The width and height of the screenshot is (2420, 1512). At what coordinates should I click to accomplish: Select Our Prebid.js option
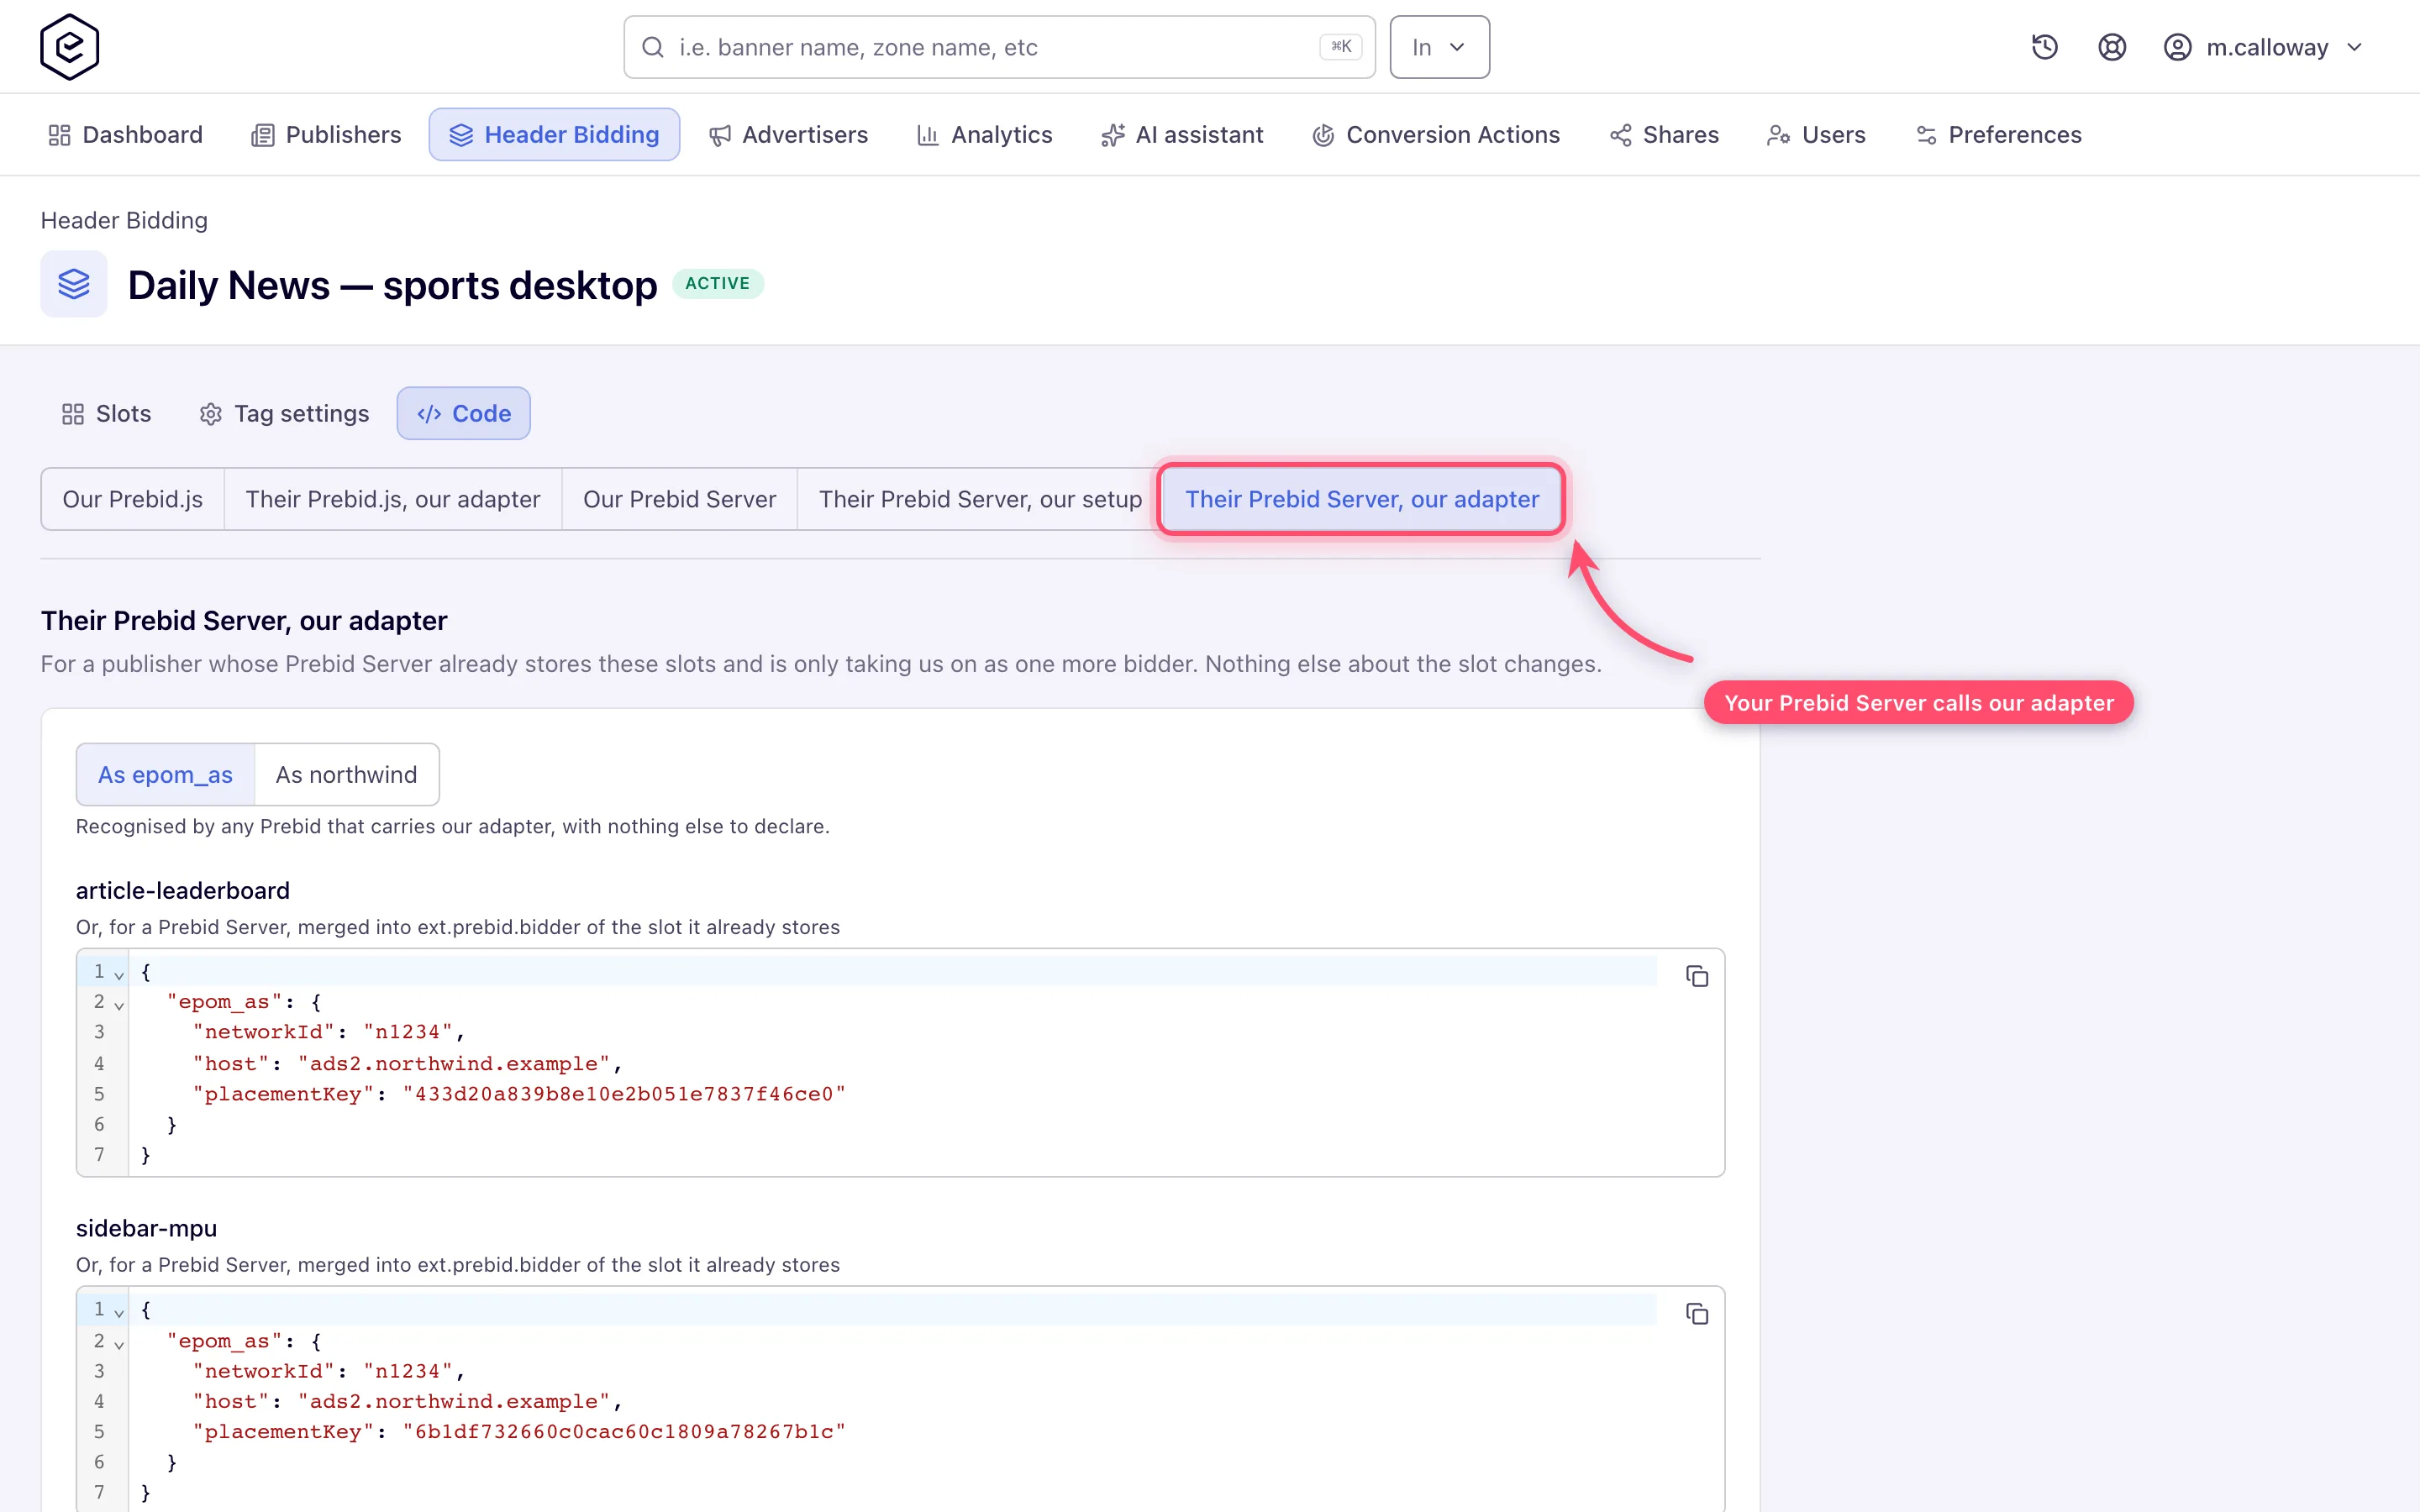133,499
